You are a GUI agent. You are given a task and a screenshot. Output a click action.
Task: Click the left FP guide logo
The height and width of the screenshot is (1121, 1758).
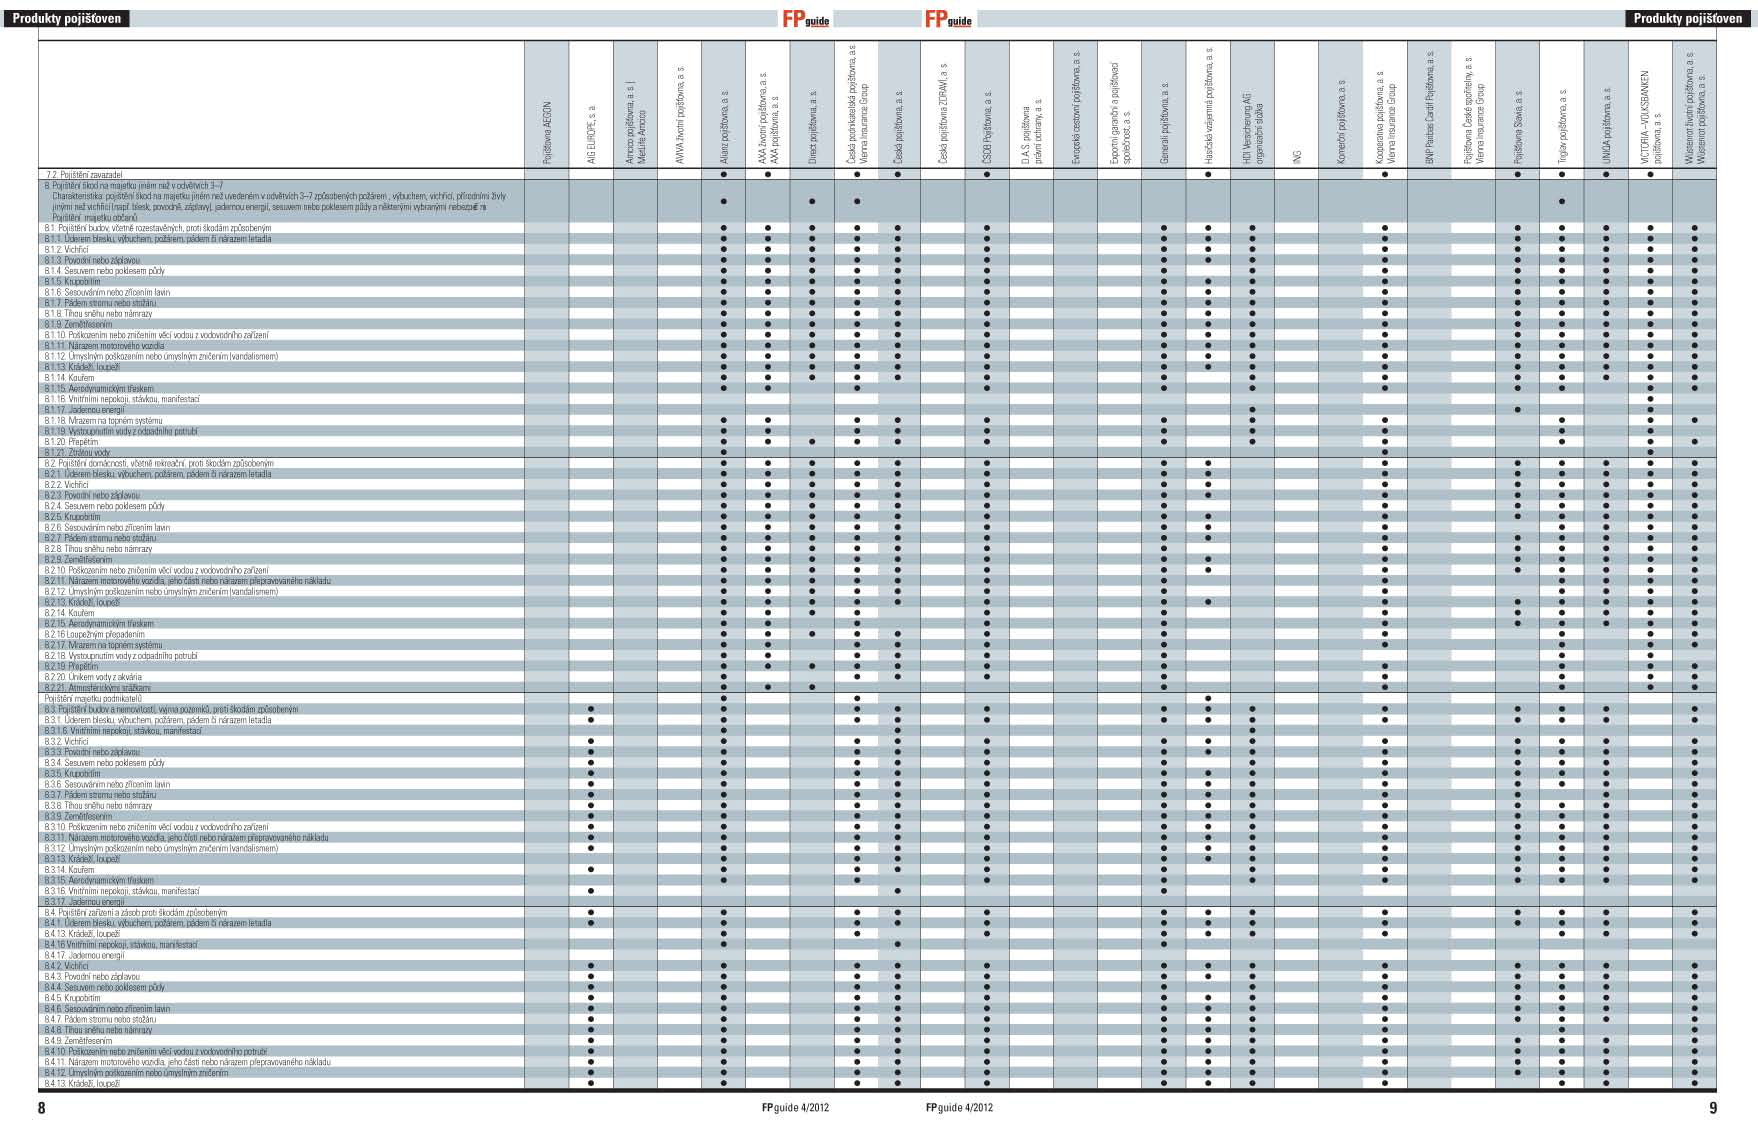point(805,19)
